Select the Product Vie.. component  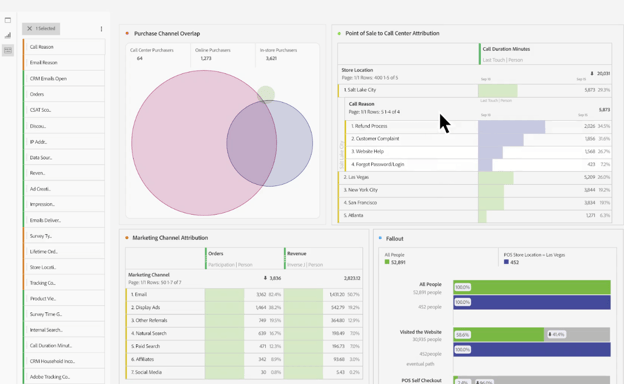(64, 298)
